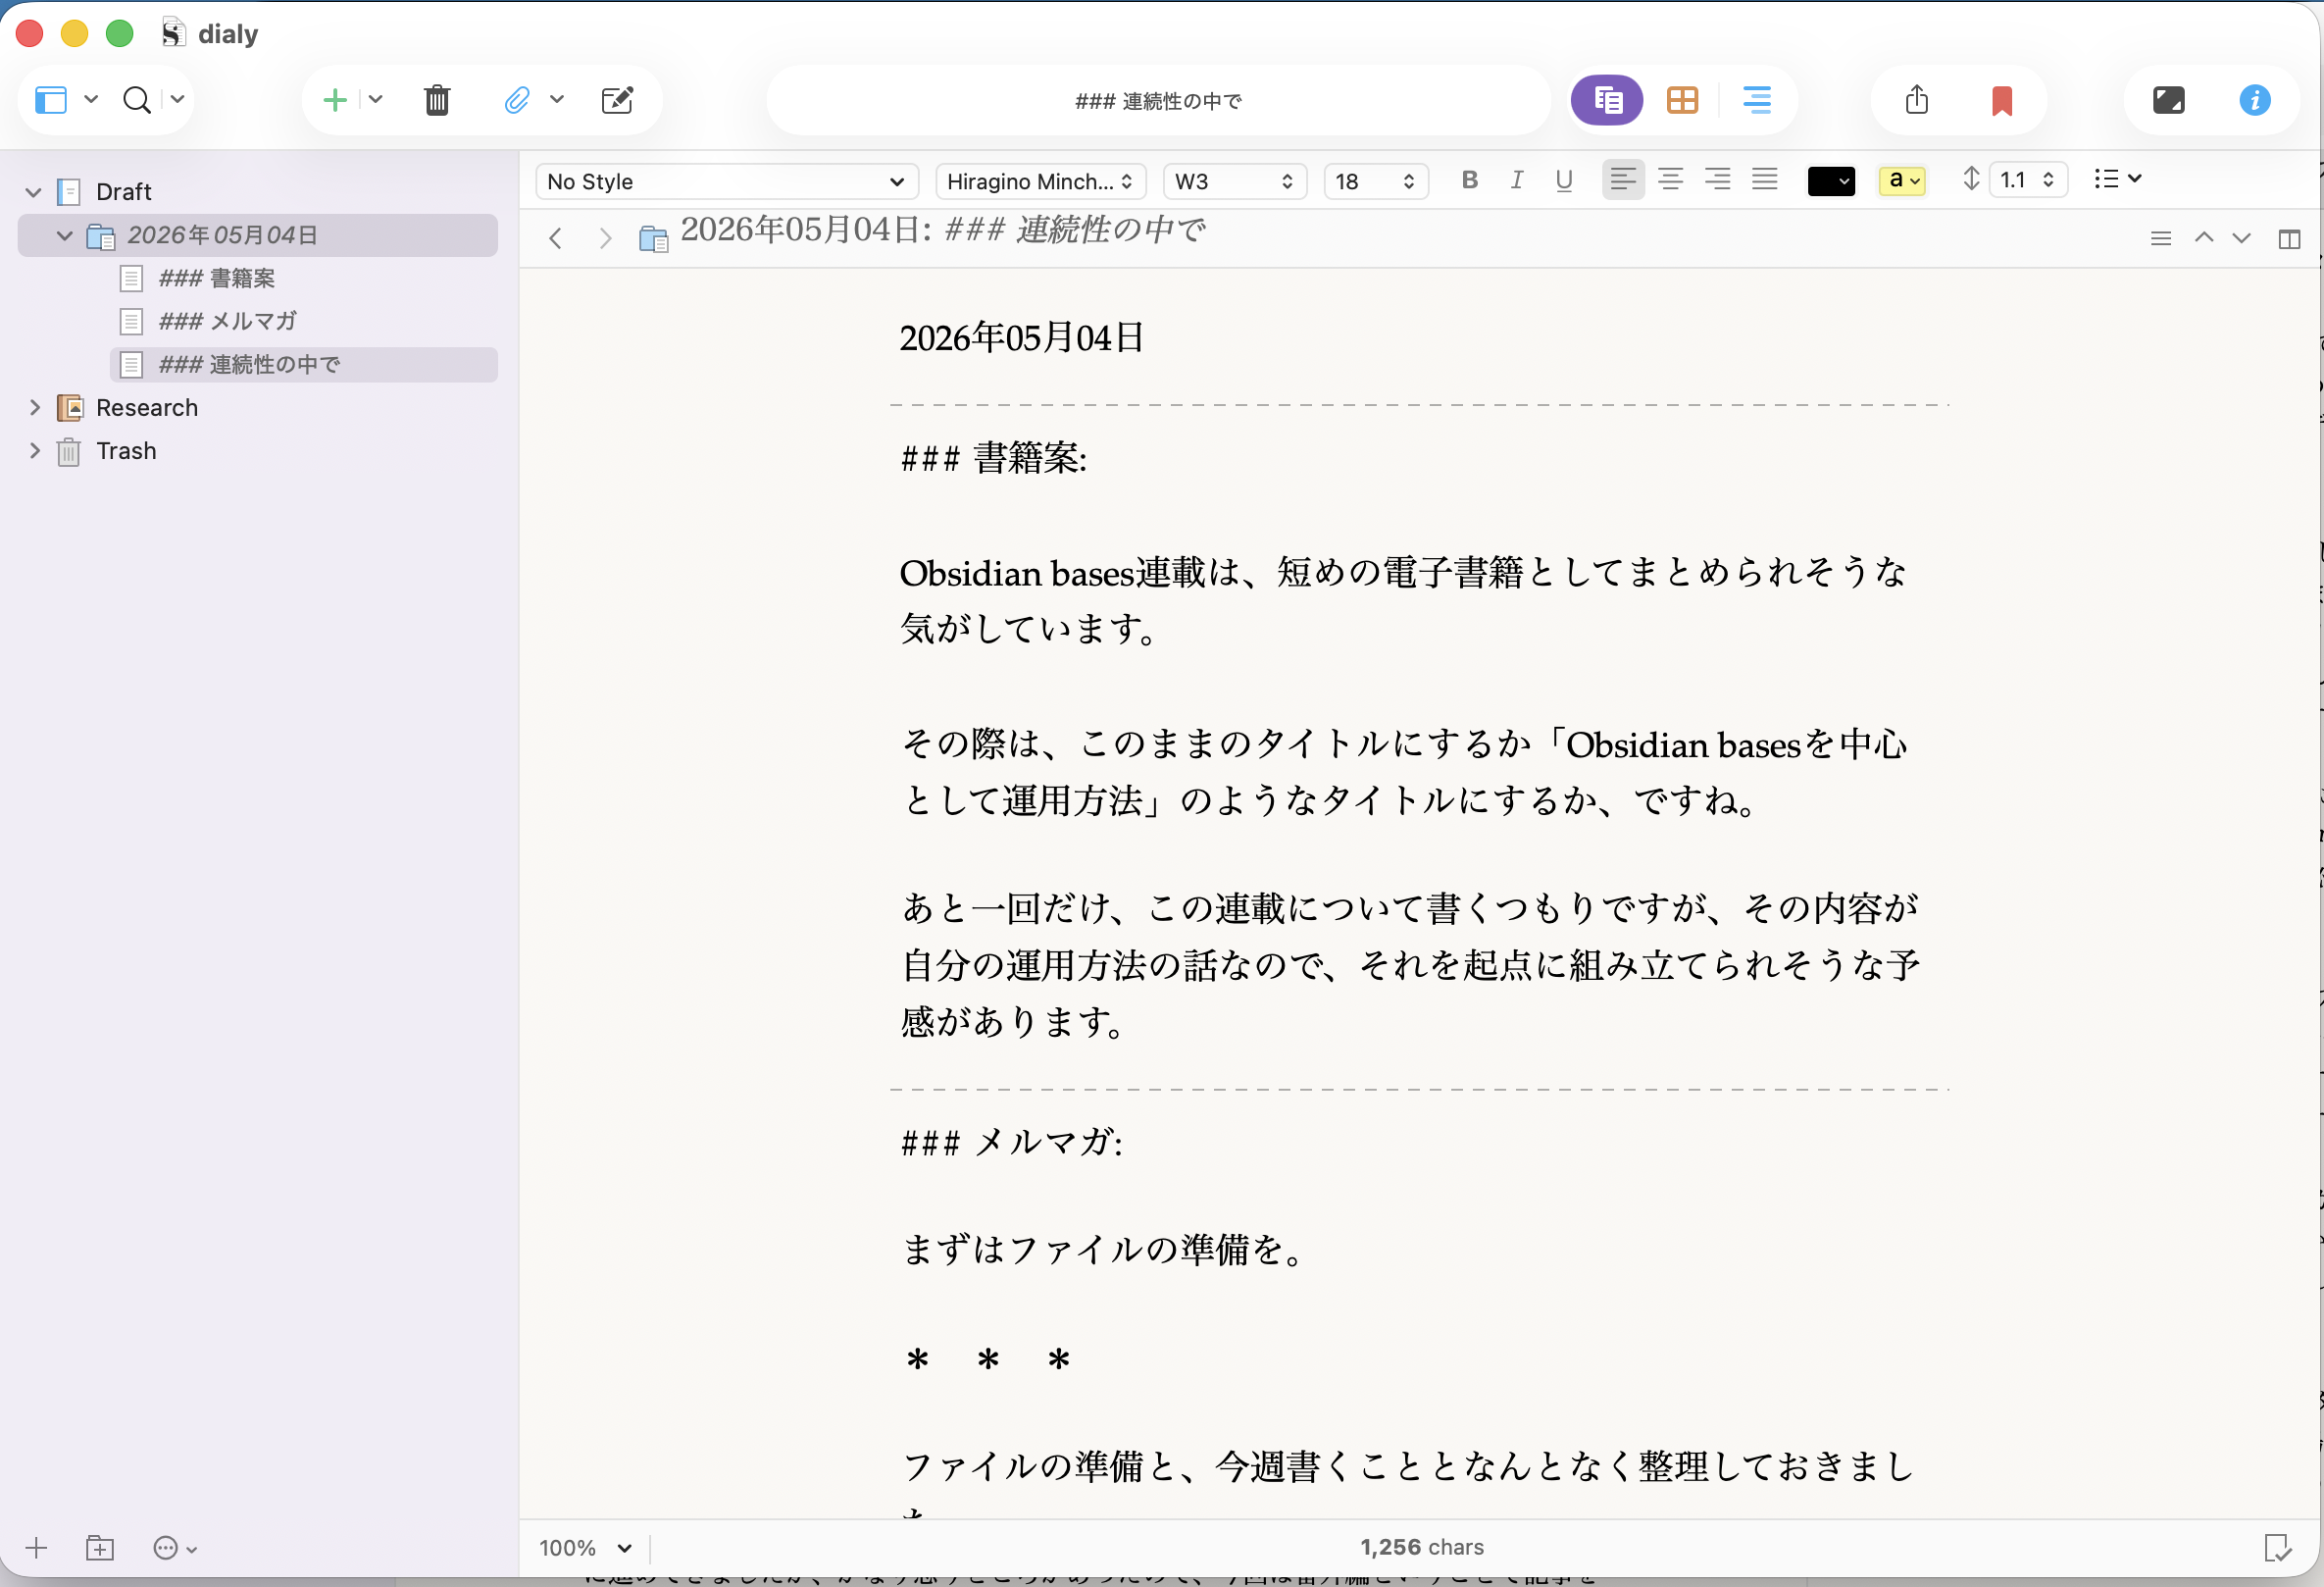
Task: Add new text item from binder footer
Action: click(x=36, y=1548)
